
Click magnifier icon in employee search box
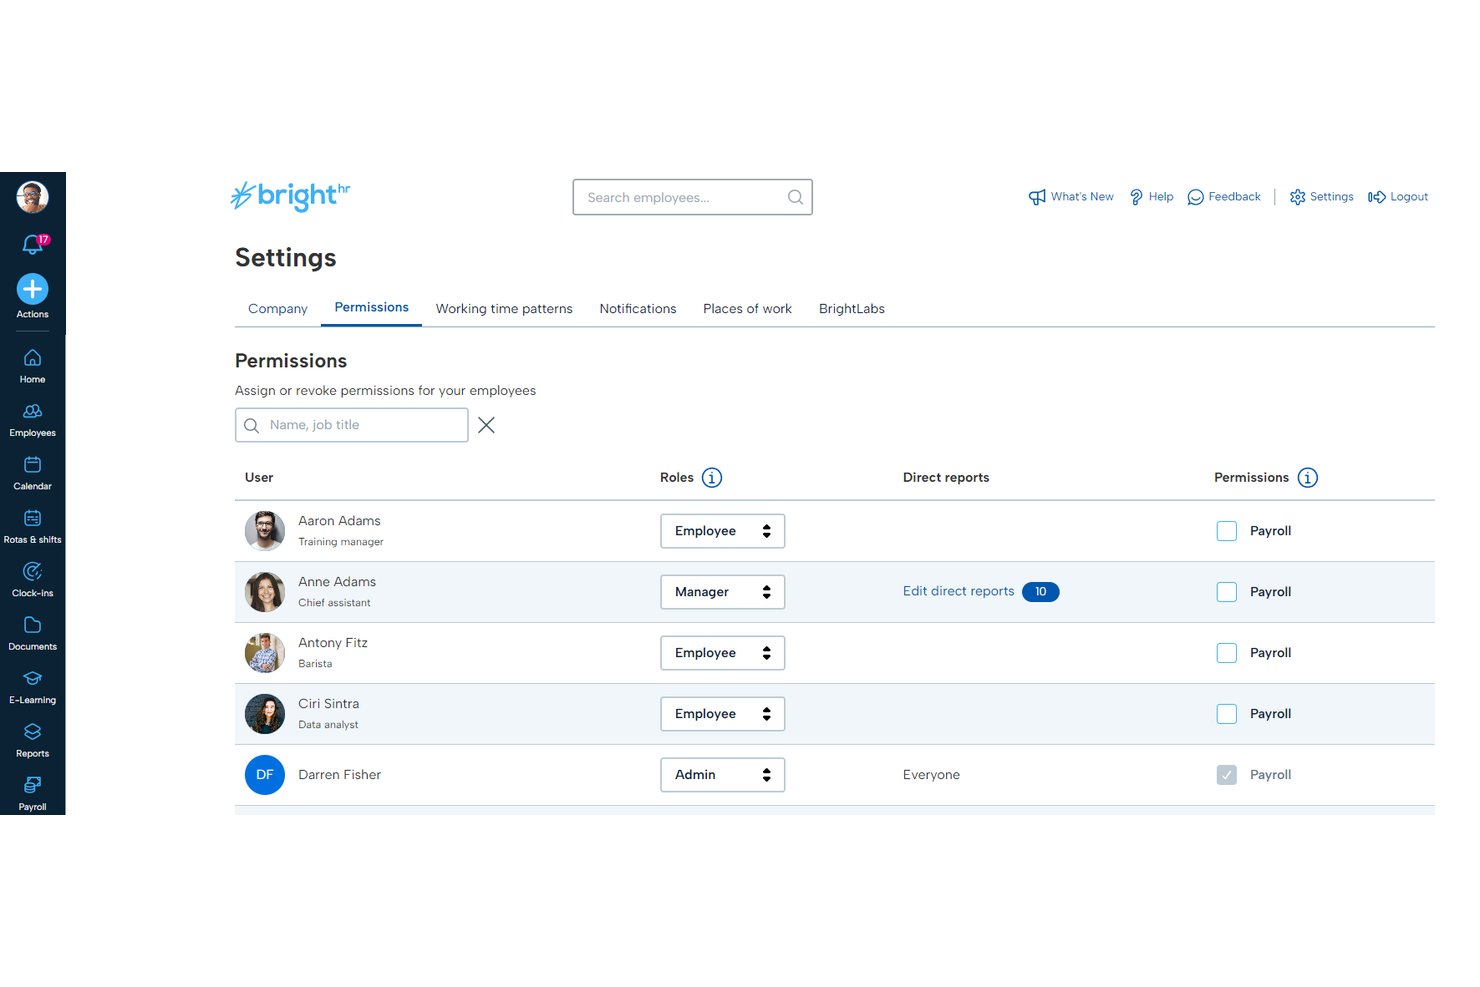tap(795, 197)
